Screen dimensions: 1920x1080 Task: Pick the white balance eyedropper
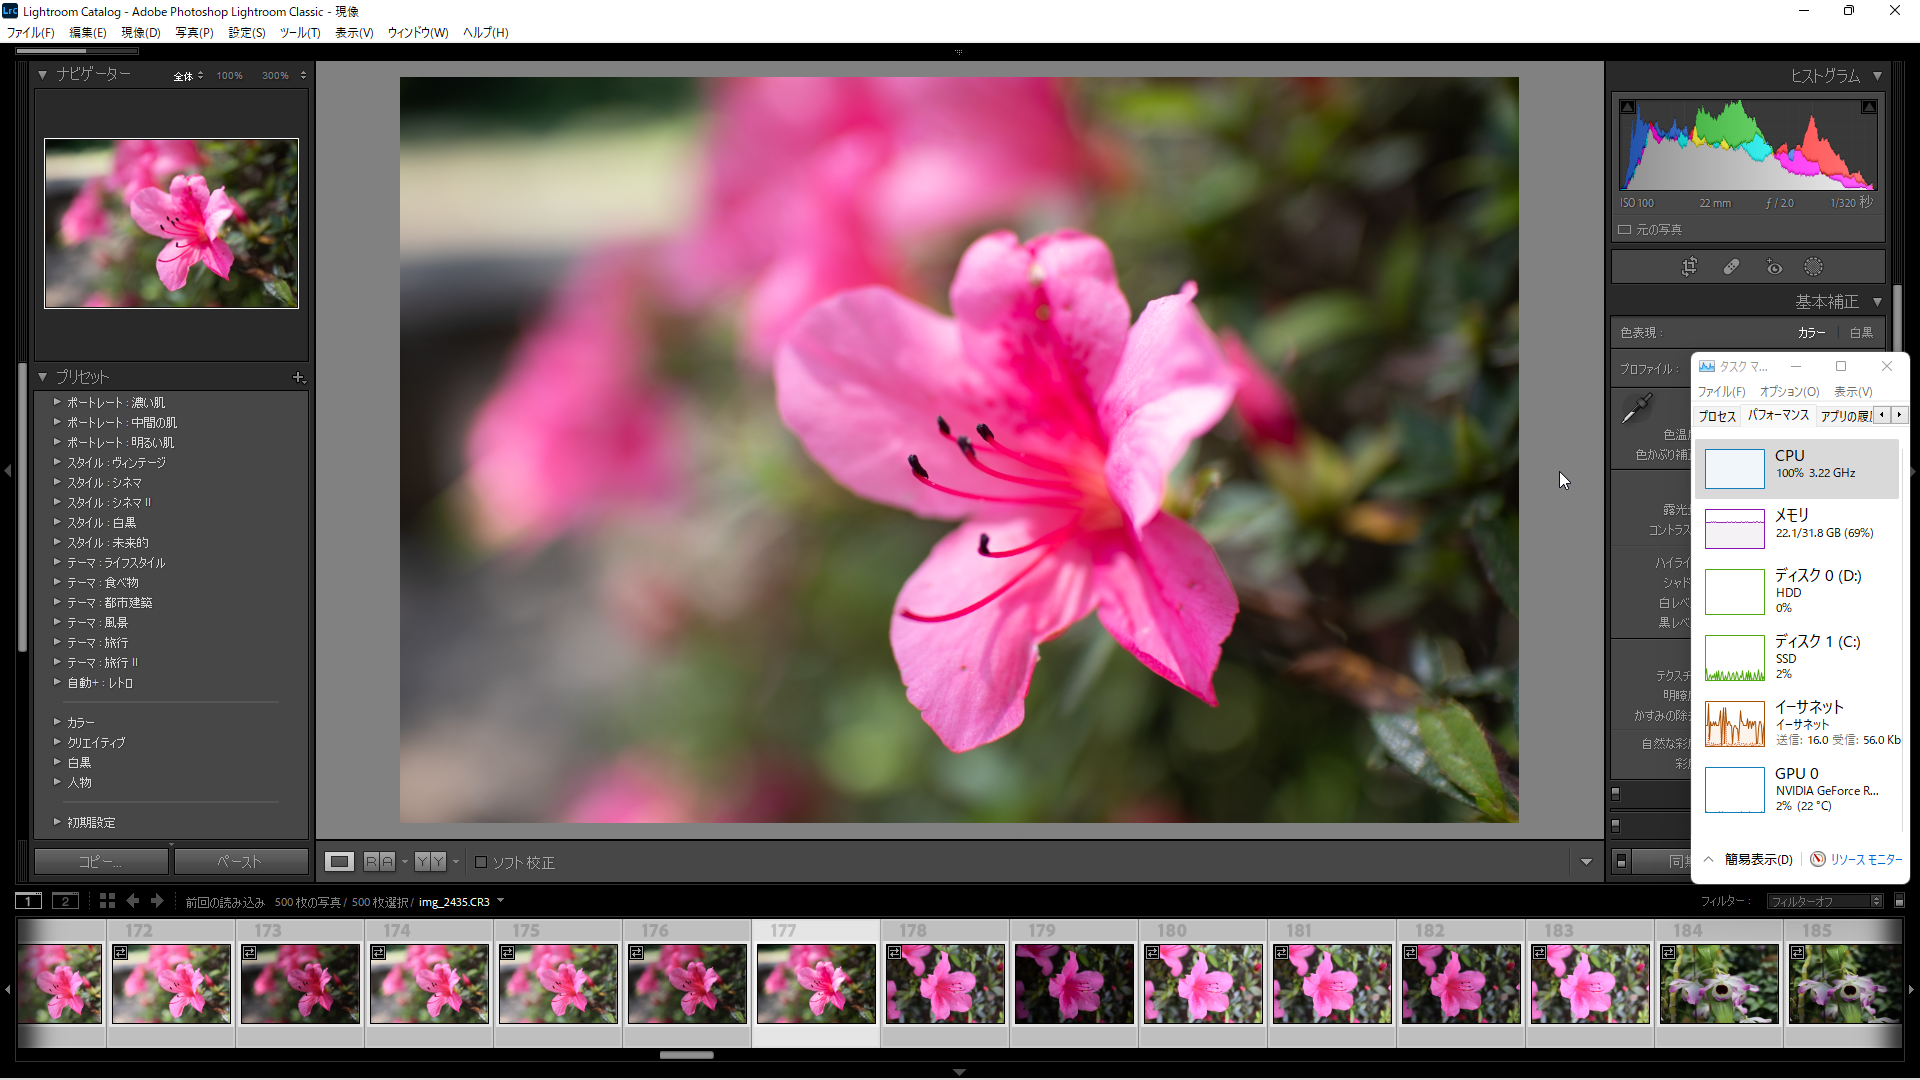(1637, 408)
